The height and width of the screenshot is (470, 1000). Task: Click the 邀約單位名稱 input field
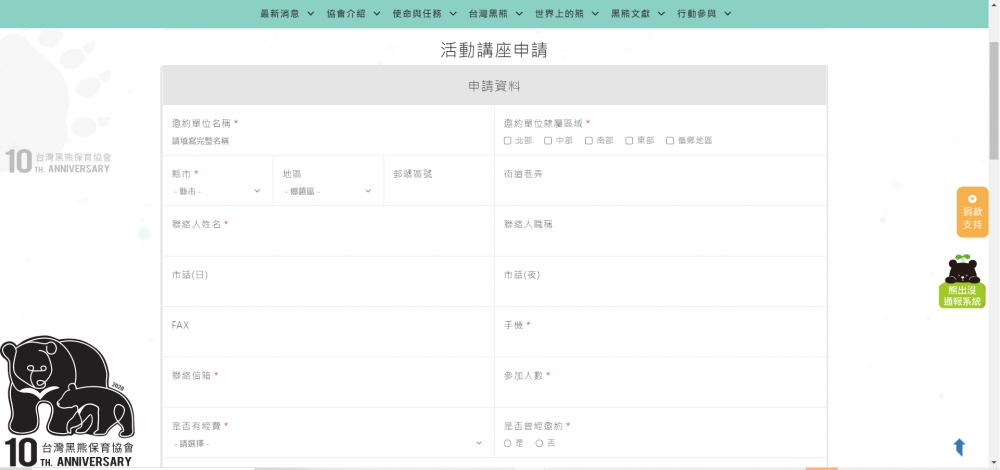point(328,142)
